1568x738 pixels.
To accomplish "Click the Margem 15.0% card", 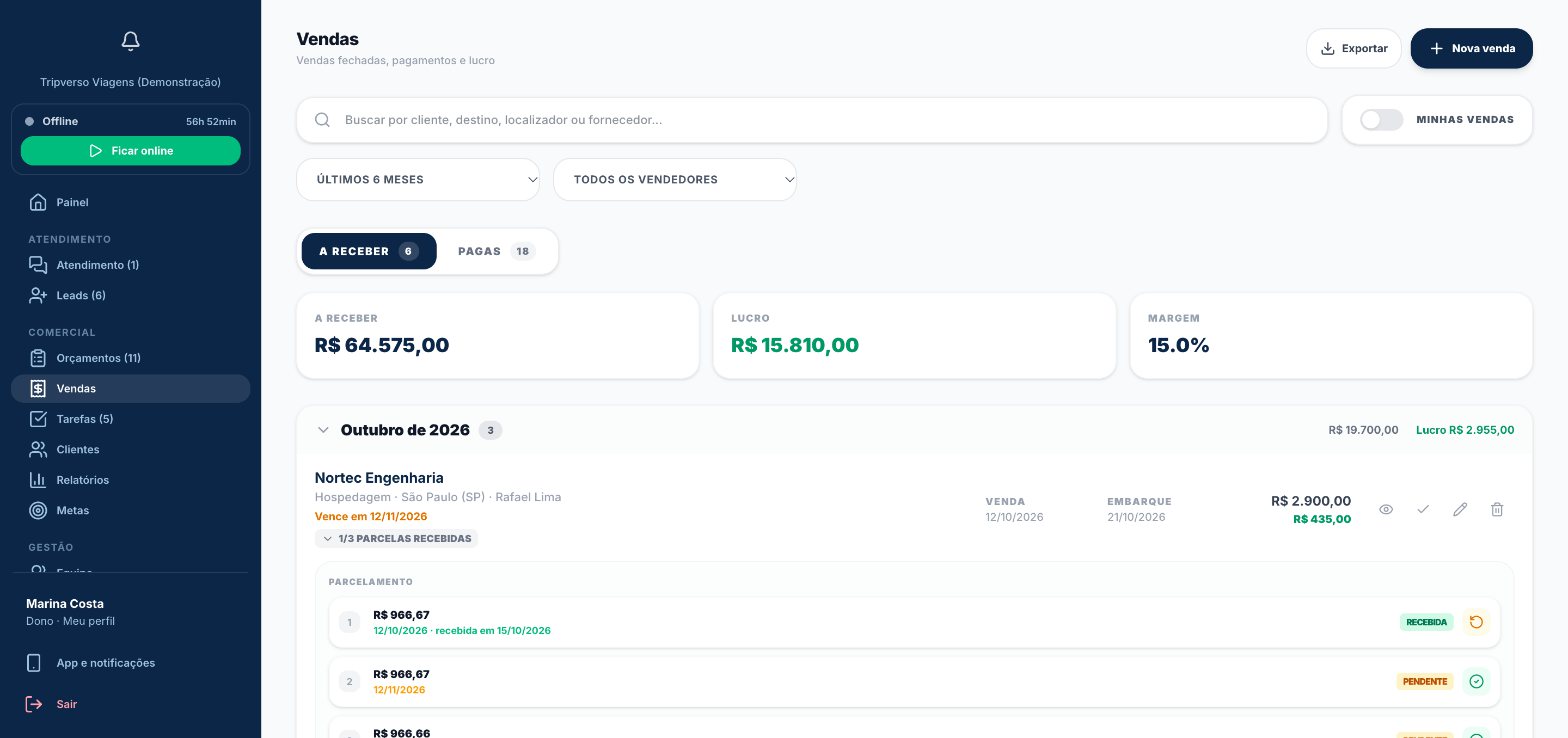I will coord(1331,336).
